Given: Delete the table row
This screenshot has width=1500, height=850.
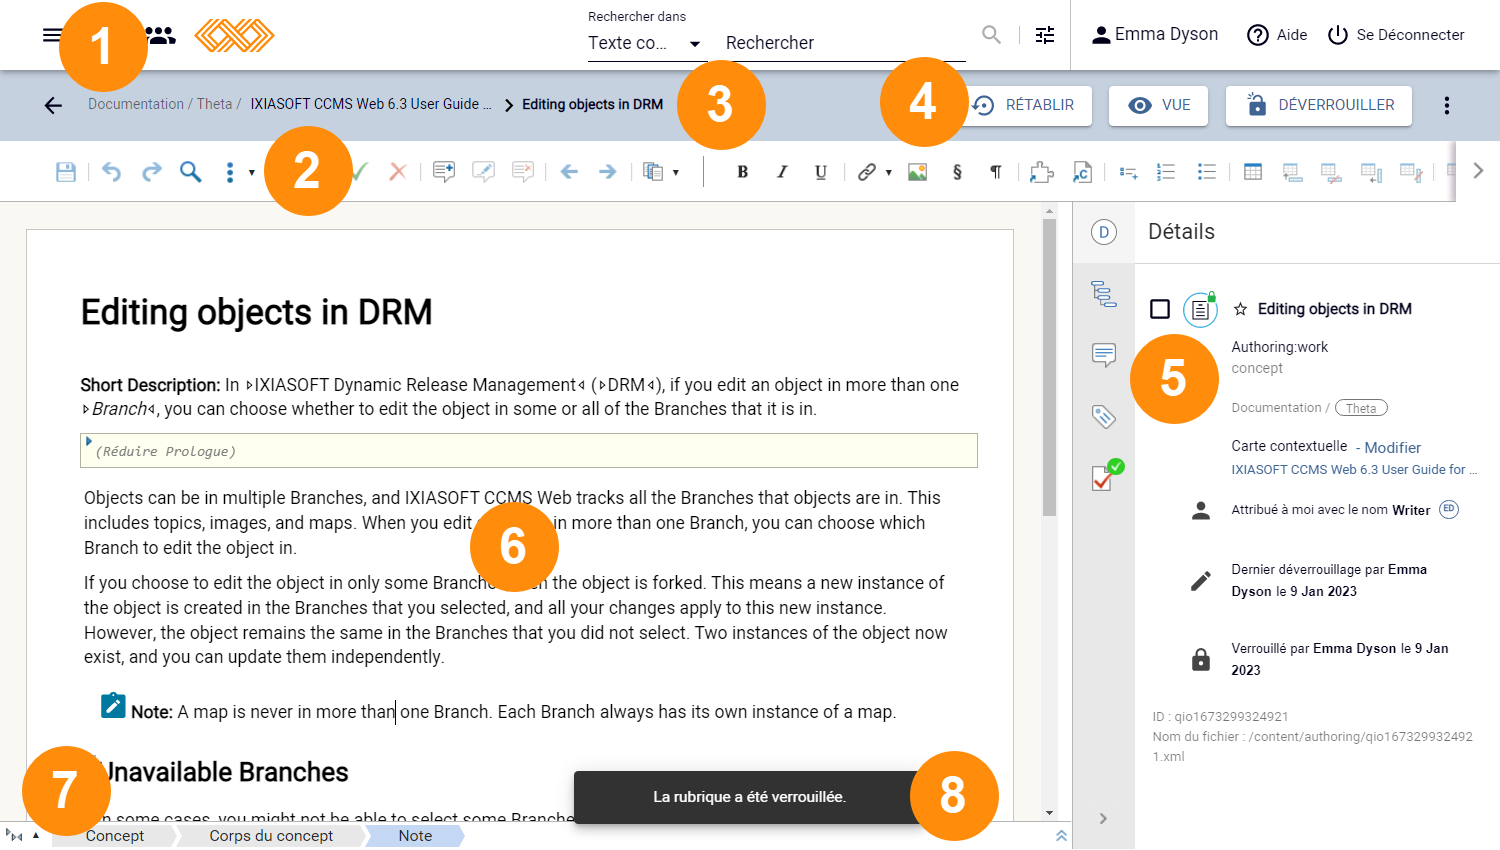Looking at the screenshot, I should [x=1331, y=172].
